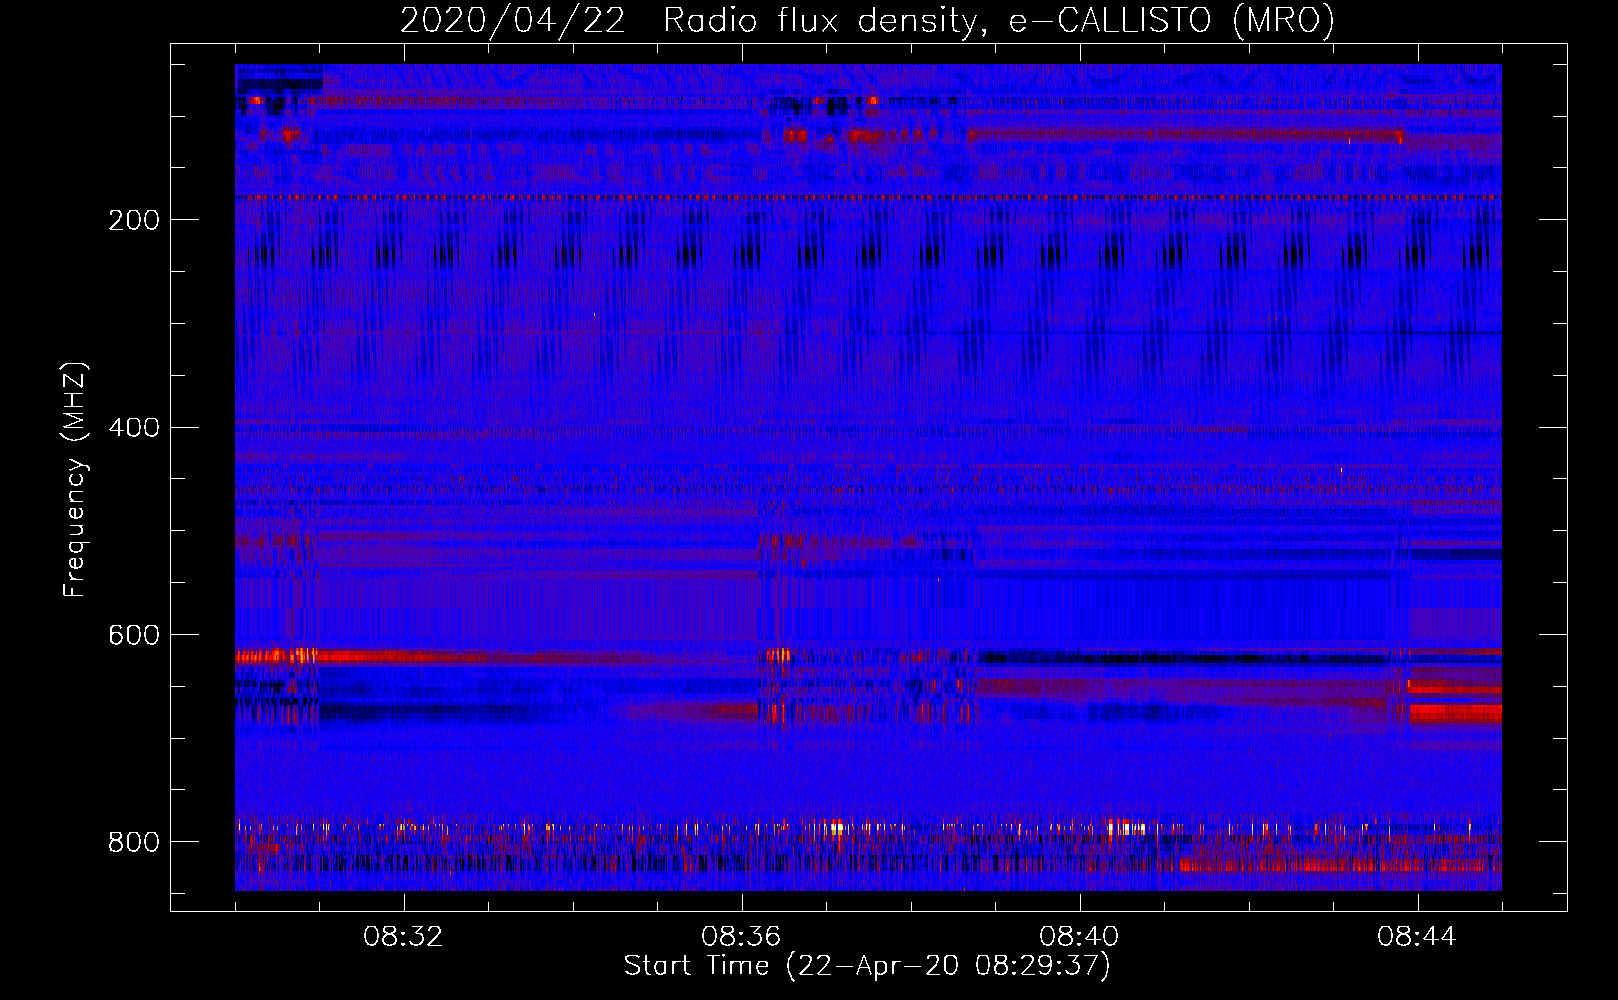Click the 08:36 time tick label

[x=741, y=937]
